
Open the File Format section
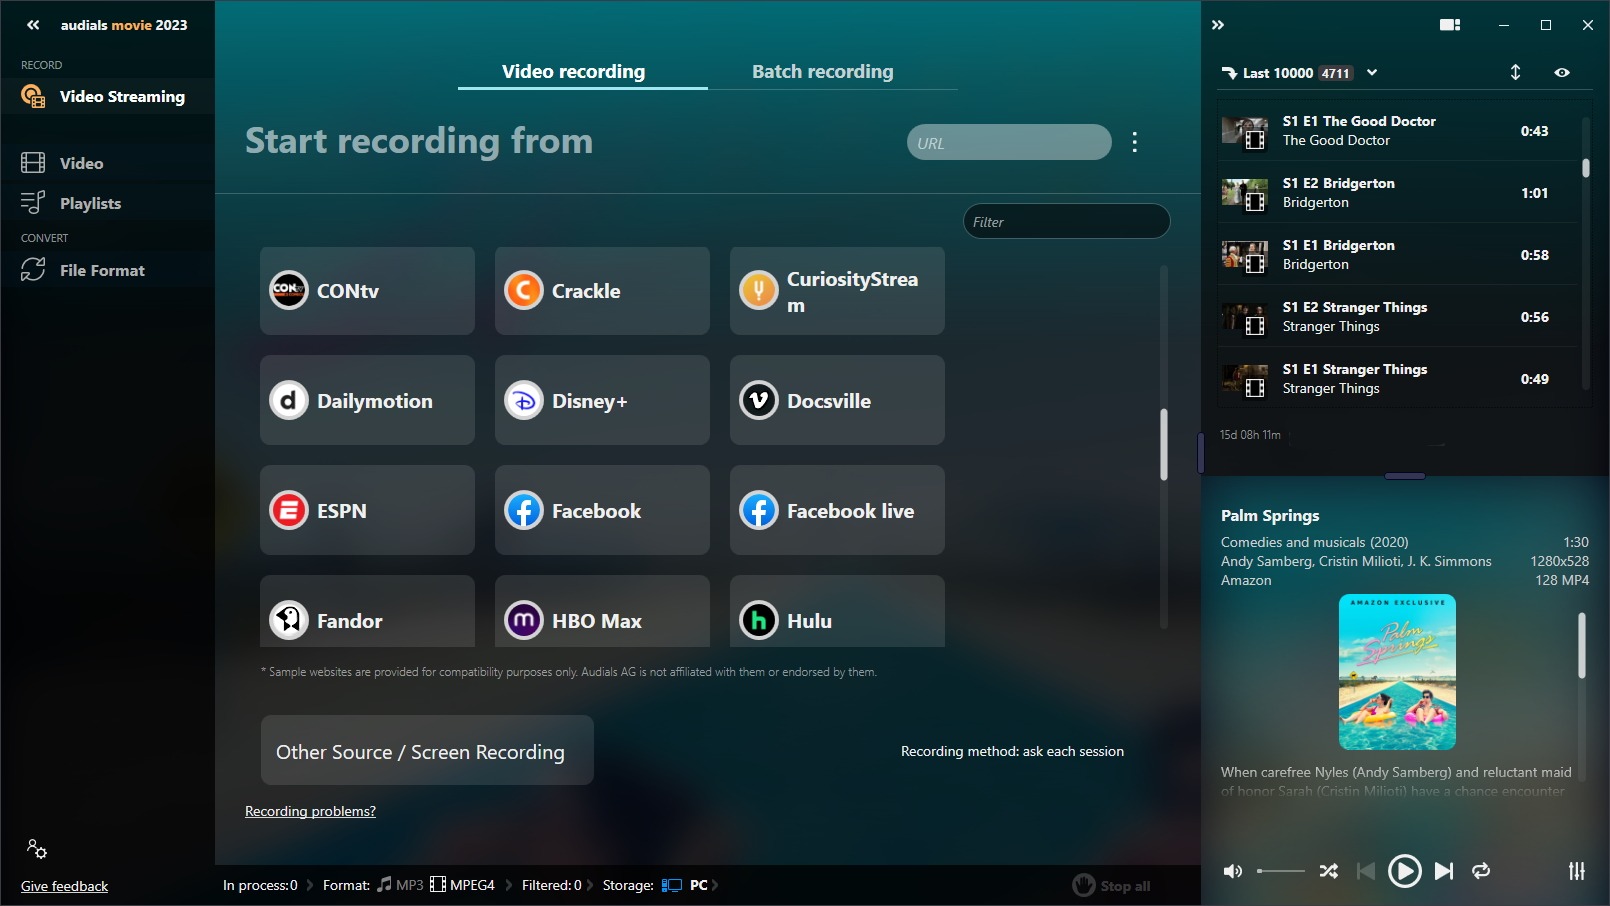coord(101,270)
